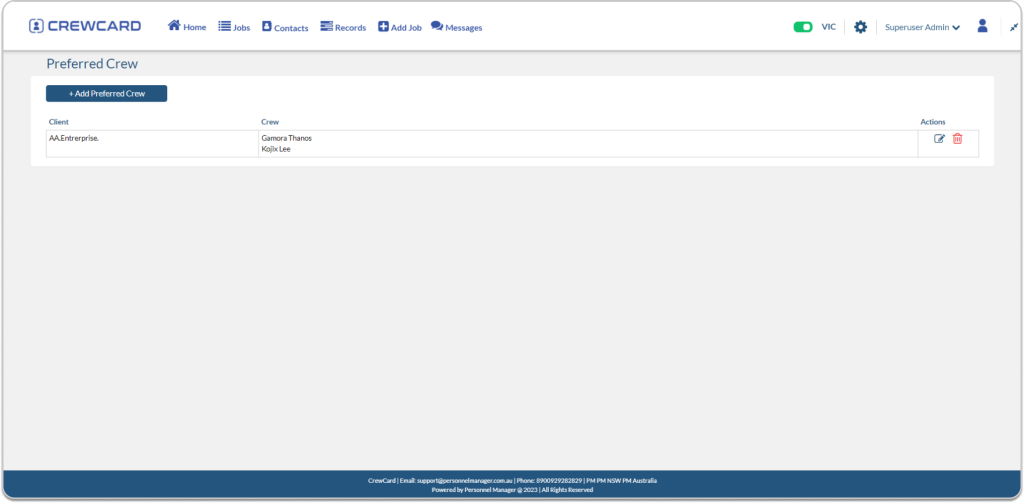Delete the AA.Entrerprise row with trash icon

coord(957,139)
